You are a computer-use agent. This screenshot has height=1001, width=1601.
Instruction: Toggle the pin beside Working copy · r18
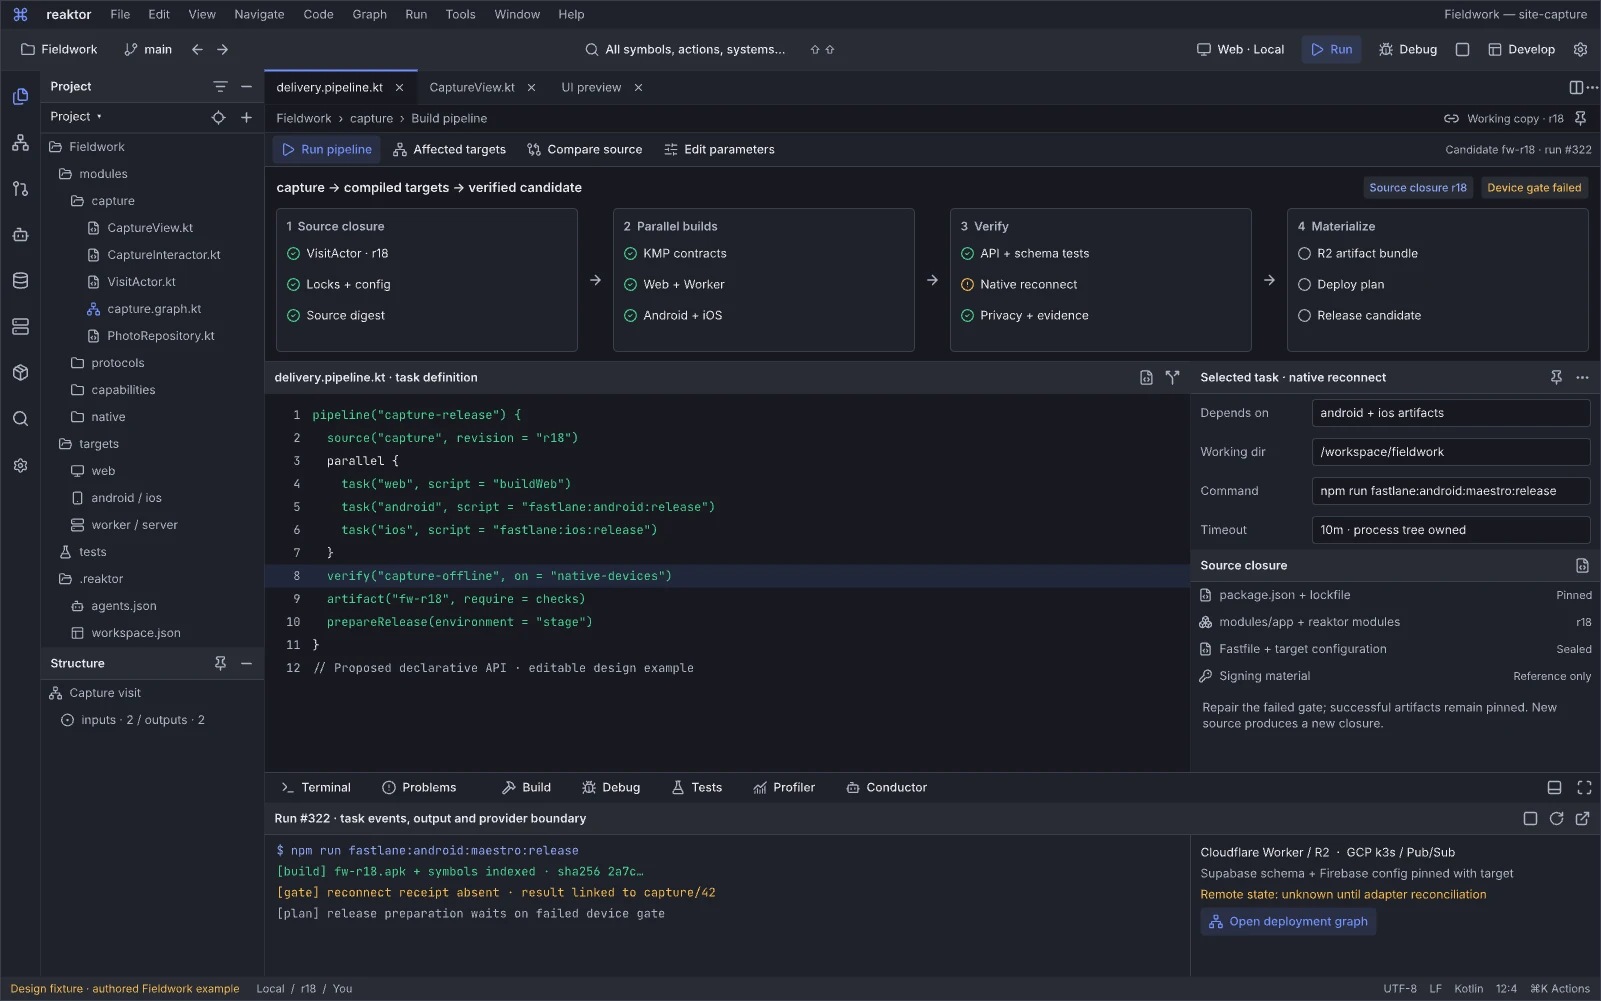(x=1580, y=118)
